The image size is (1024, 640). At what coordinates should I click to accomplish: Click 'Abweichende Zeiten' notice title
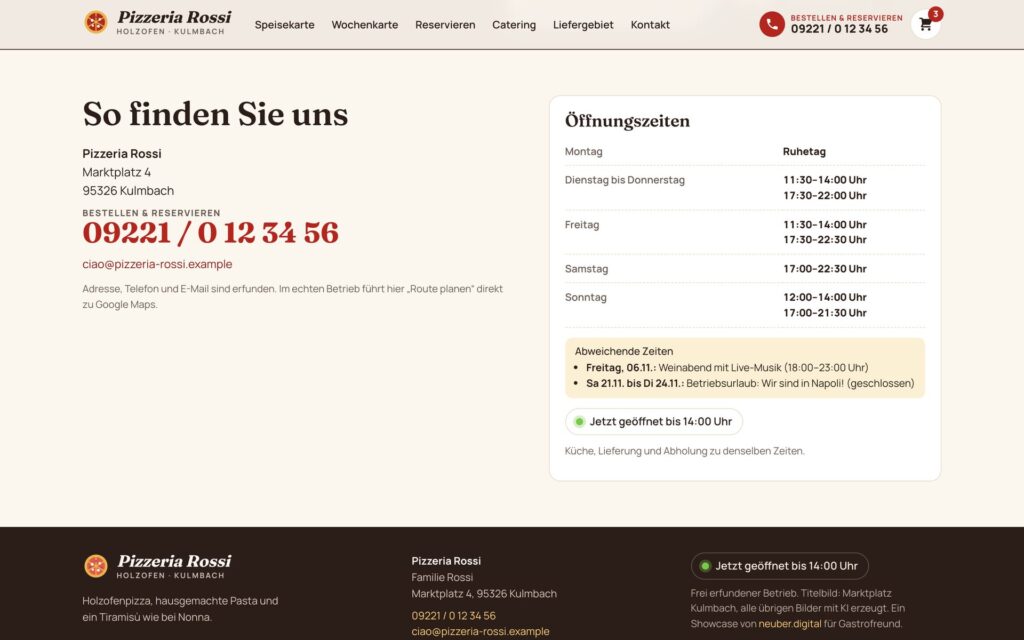[x=624, y=351]
